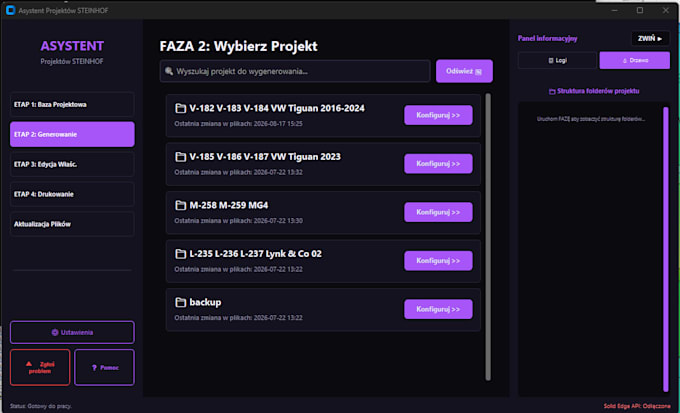The width and height of the screenshot is (680, 413).
Task: Click the folder icon beside V-185 Tiguan 2023
Action: [180, 157]
